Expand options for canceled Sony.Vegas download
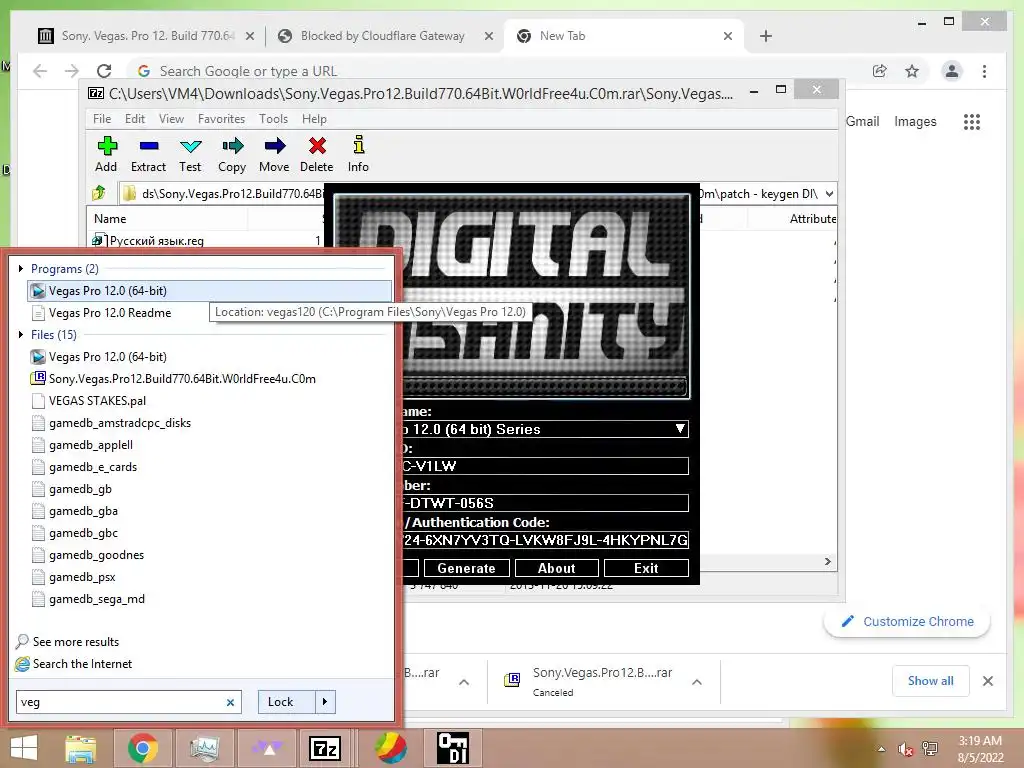This screenshot has height=768, width=1024. coord(697,682)
